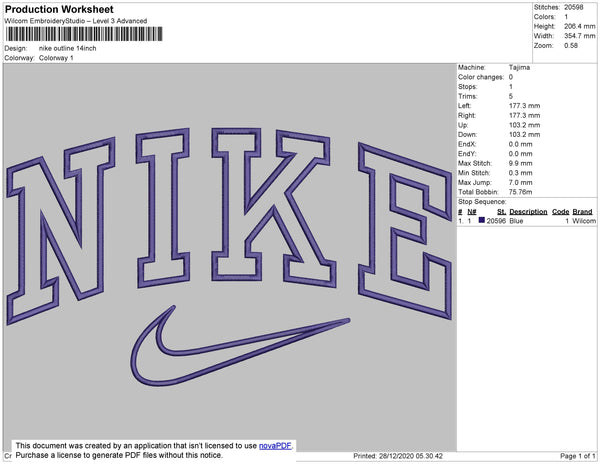
Task: Click the blue thread color swatch
Action: coord(482,220)
